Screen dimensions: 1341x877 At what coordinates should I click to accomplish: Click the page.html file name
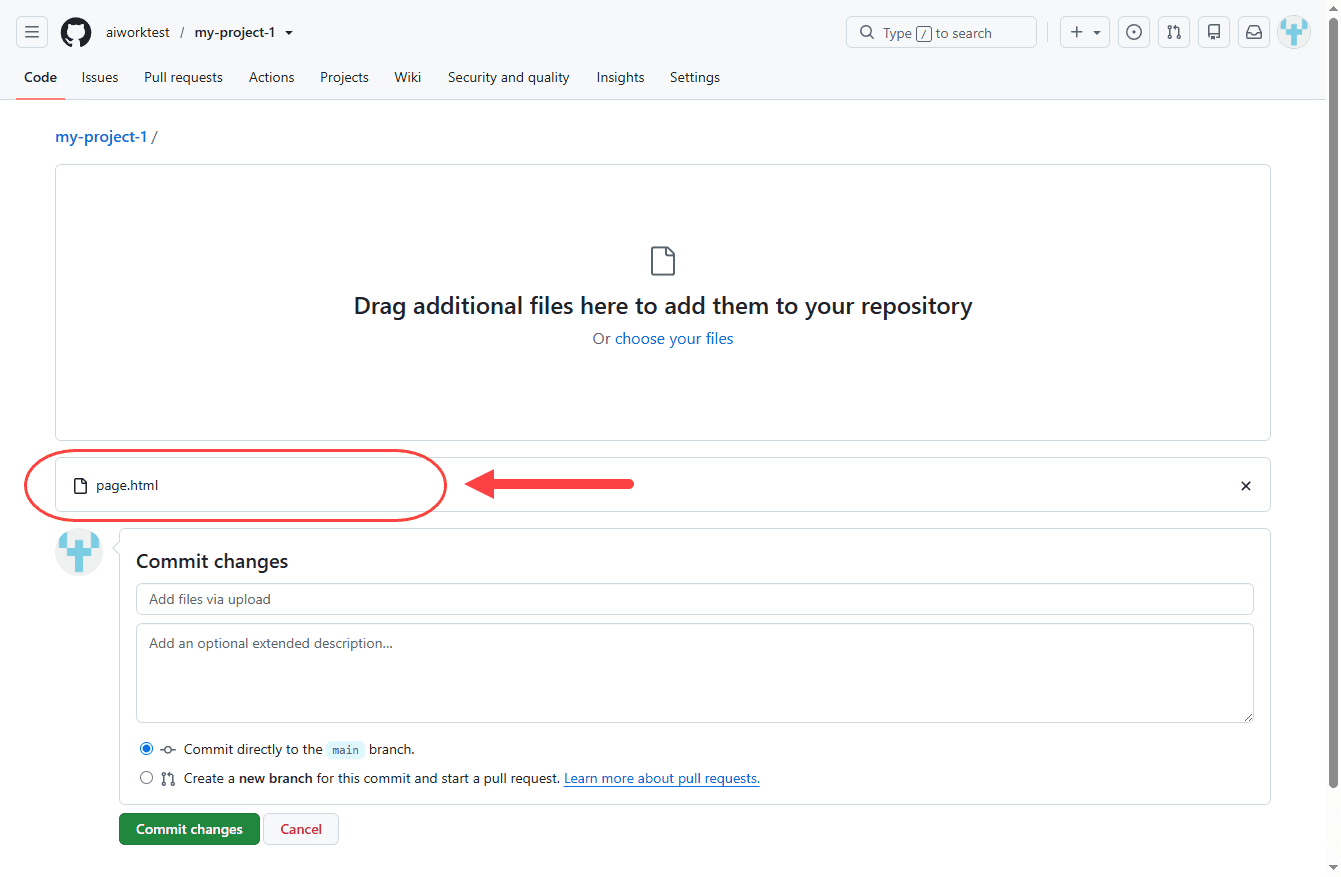127,486
